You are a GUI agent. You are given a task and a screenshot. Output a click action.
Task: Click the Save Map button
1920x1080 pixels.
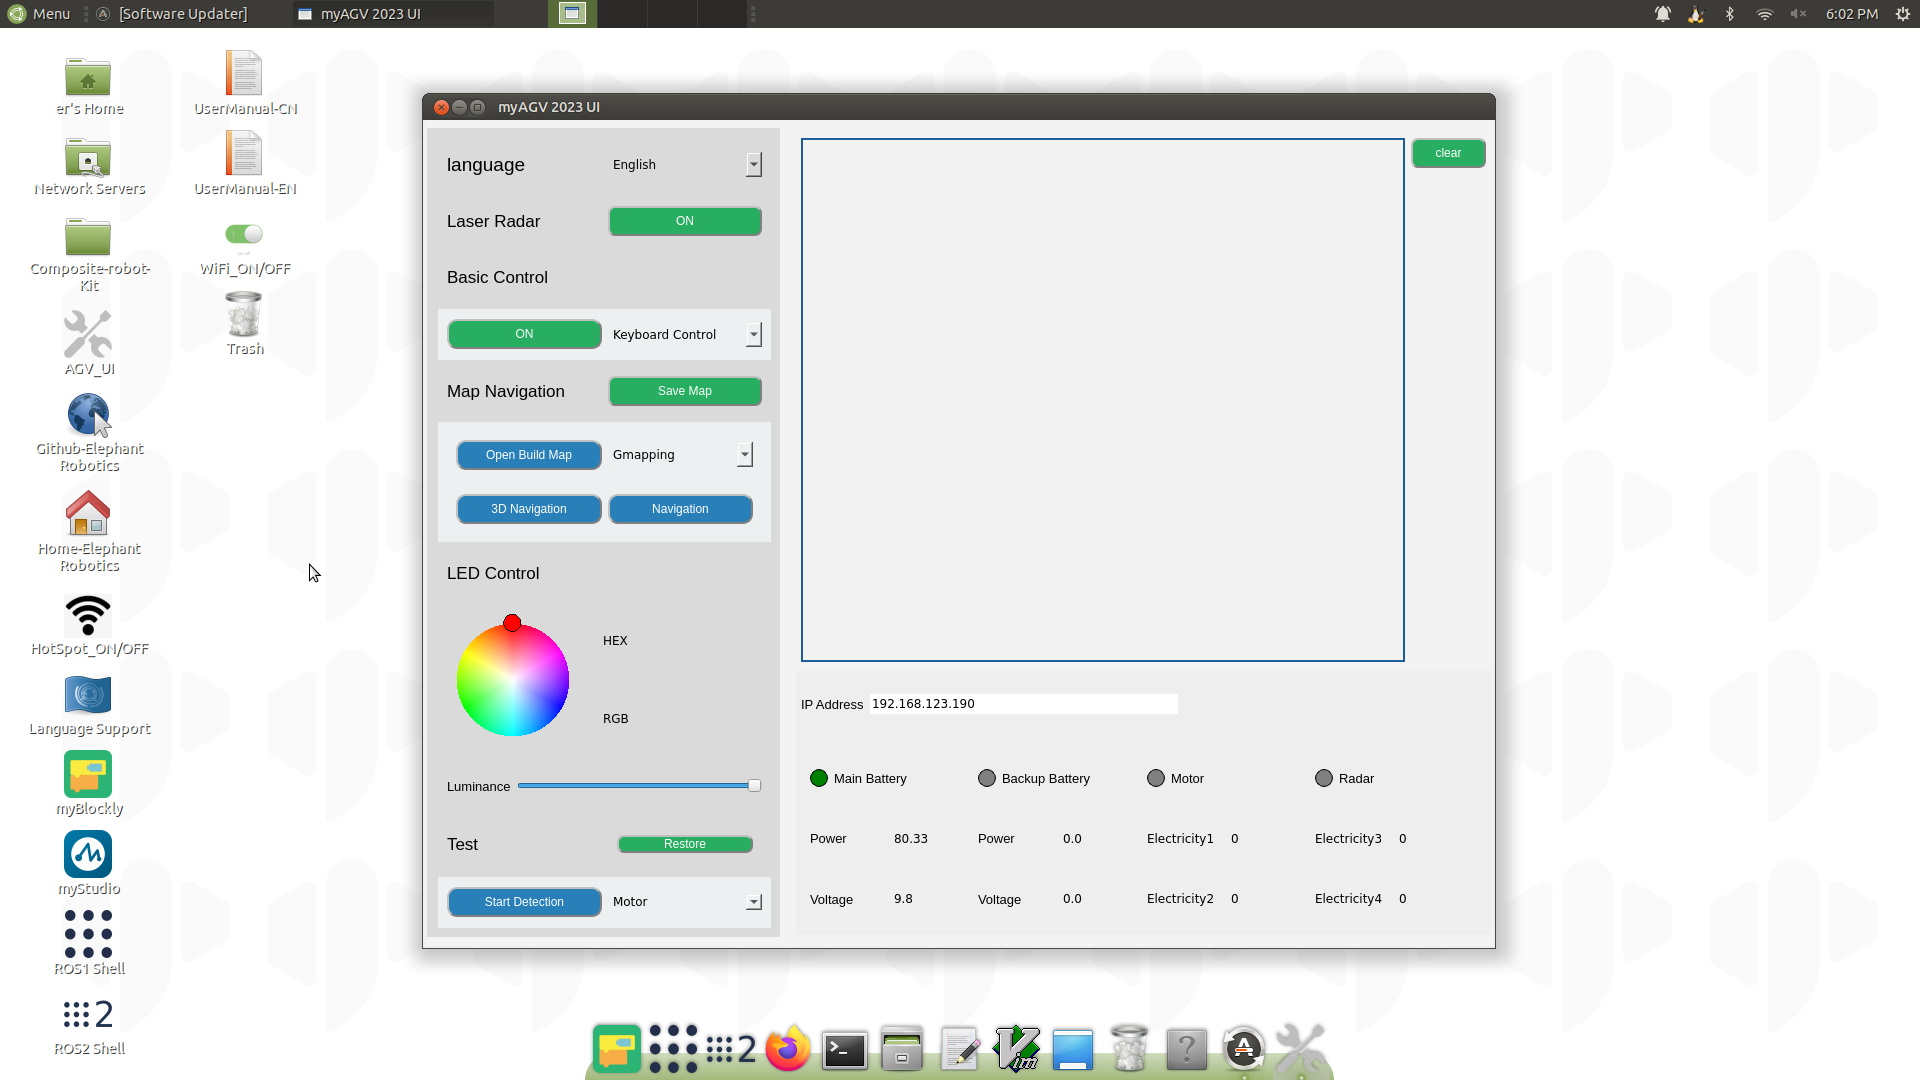[684, 391]
